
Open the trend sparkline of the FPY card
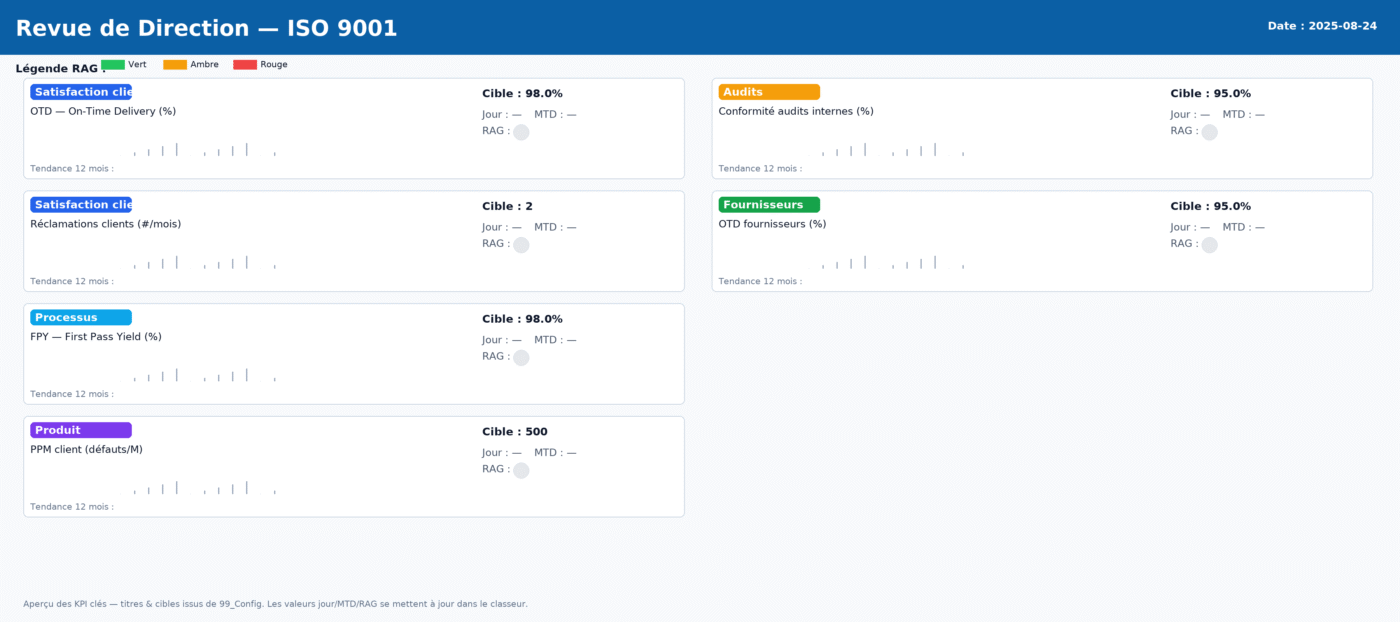pyautogui.click(x=204, y=375)
